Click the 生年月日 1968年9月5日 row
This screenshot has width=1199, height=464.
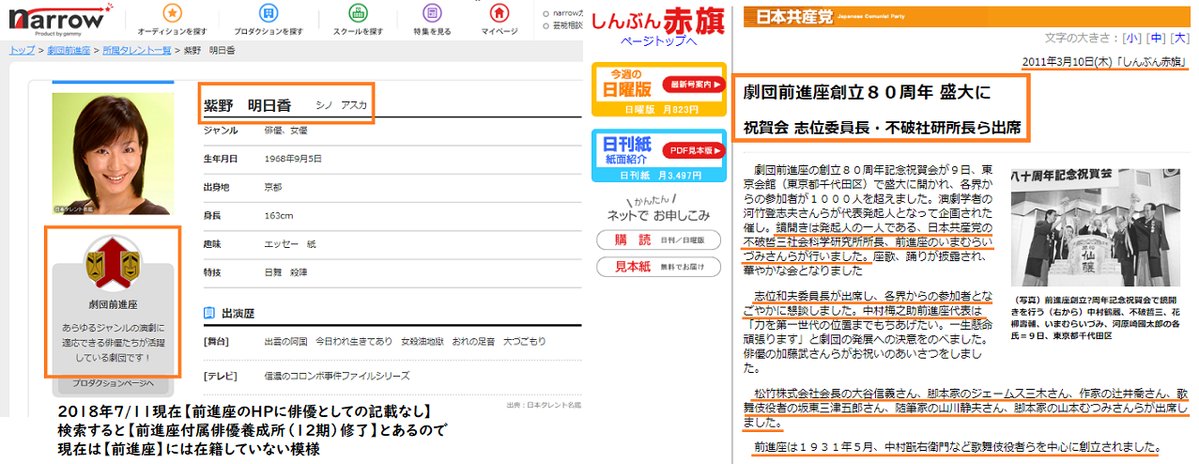tap(392, 159)
